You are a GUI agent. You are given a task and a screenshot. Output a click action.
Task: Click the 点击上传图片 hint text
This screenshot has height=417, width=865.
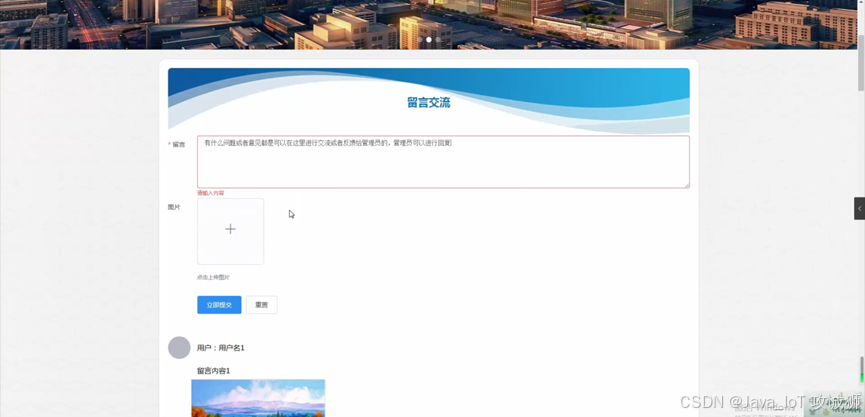tap(213, 277)
